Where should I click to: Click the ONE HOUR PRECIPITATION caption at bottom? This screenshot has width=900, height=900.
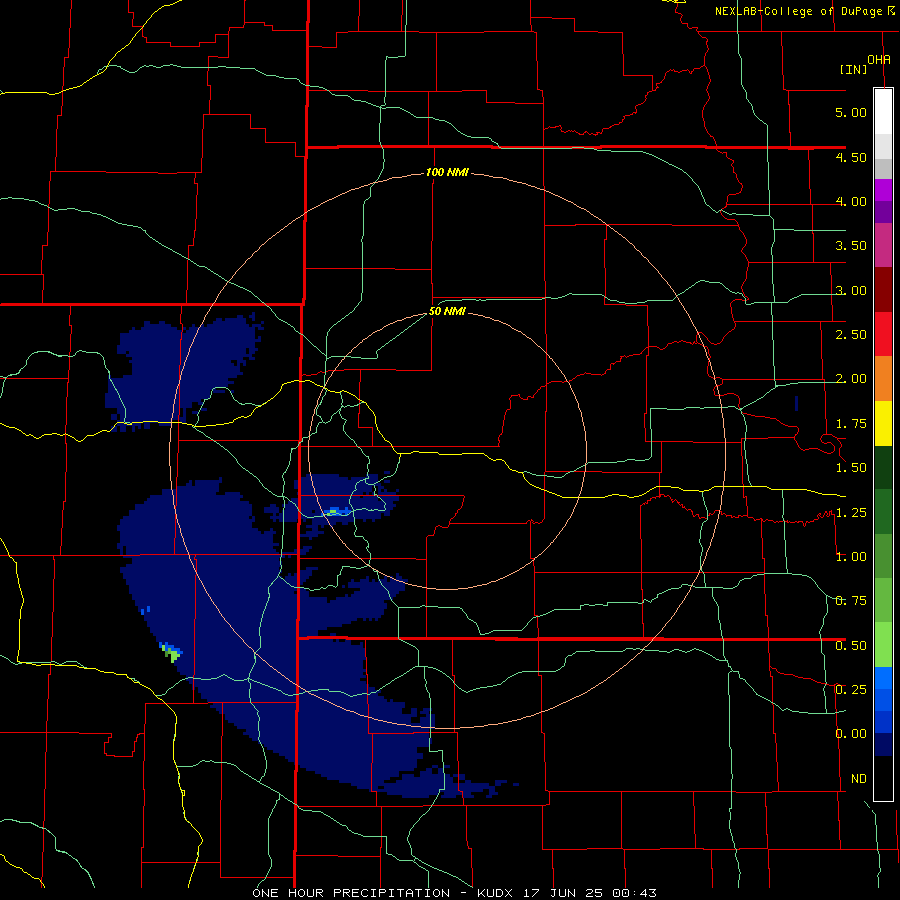(455, 893)
